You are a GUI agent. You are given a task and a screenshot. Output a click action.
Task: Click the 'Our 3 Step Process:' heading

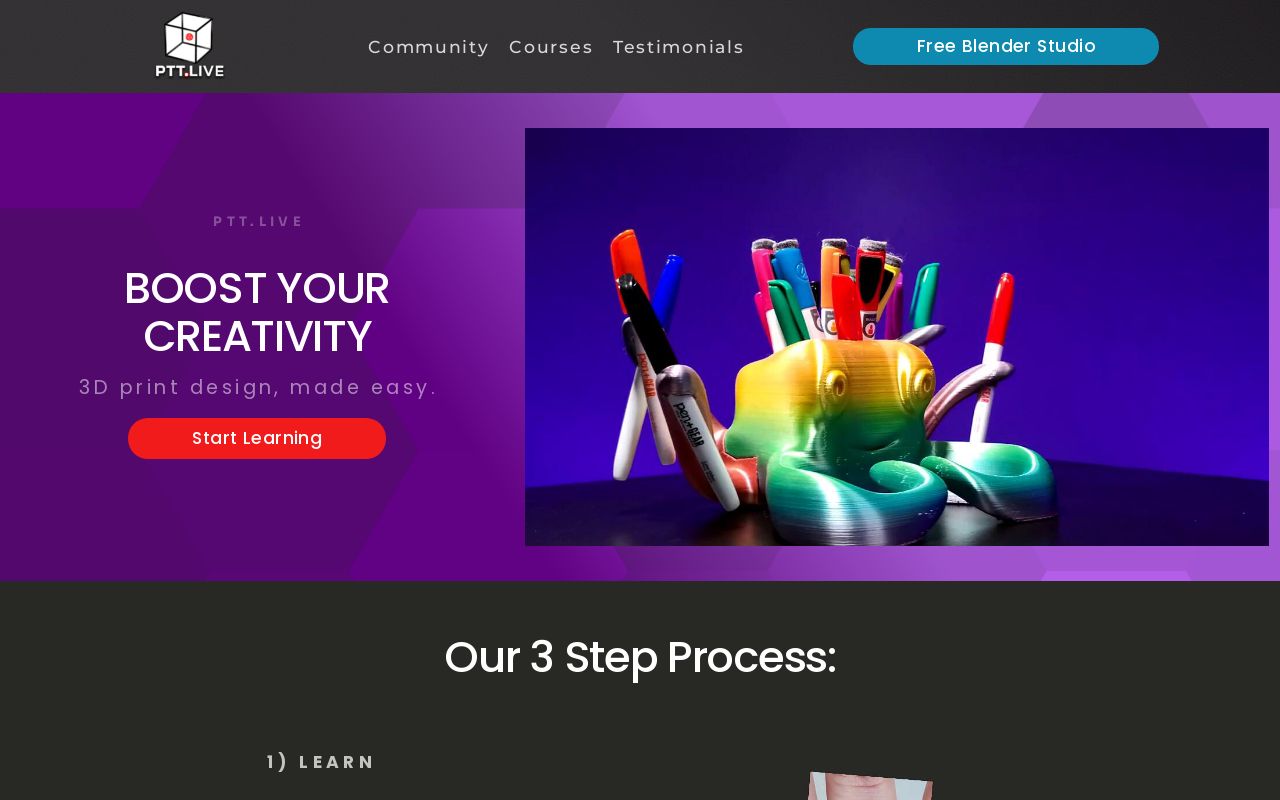pos(640,657)
